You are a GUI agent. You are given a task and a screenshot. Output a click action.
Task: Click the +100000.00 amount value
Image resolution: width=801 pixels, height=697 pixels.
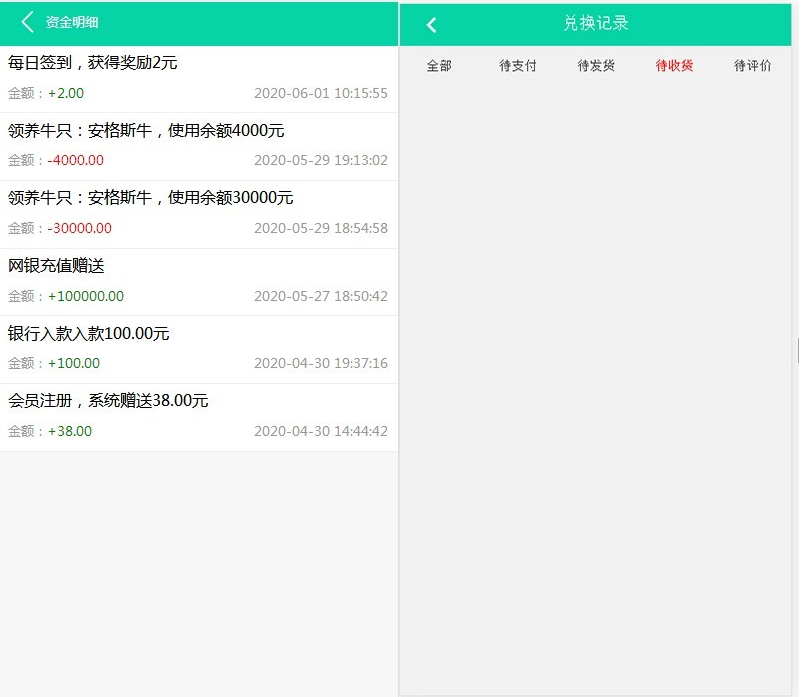coord(86,296)
